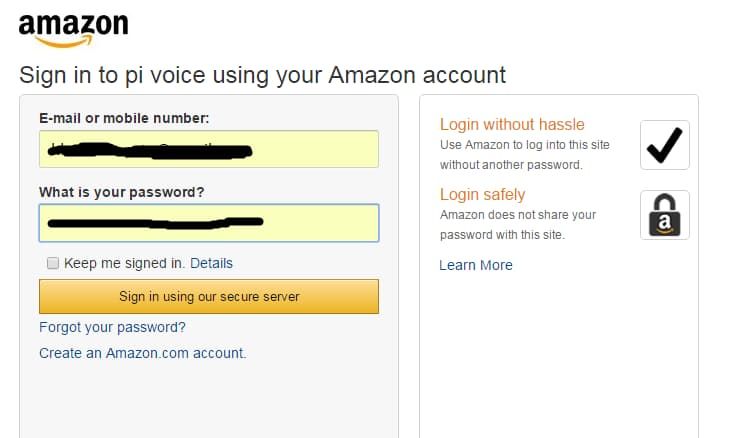Click the E-mail or mobile number label
The height and width of the screenshot is (438, 737).
pyautogui.click(x=124, y=118)
